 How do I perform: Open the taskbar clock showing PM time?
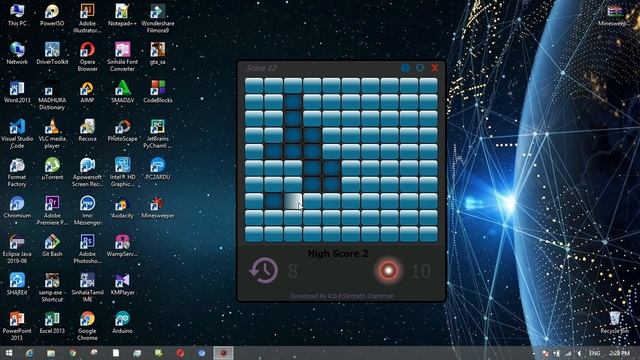(x=619, y=353)
